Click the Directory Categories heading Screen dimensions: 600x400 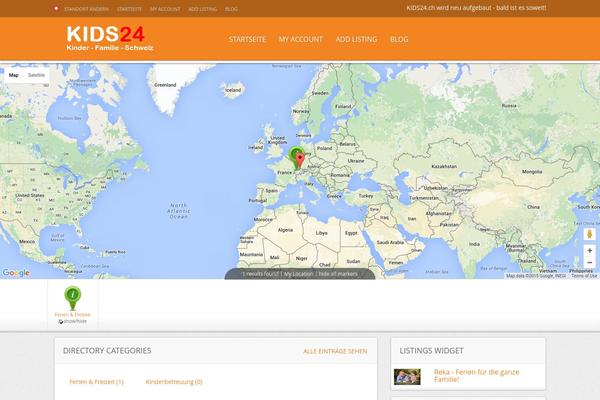point(107,351)
